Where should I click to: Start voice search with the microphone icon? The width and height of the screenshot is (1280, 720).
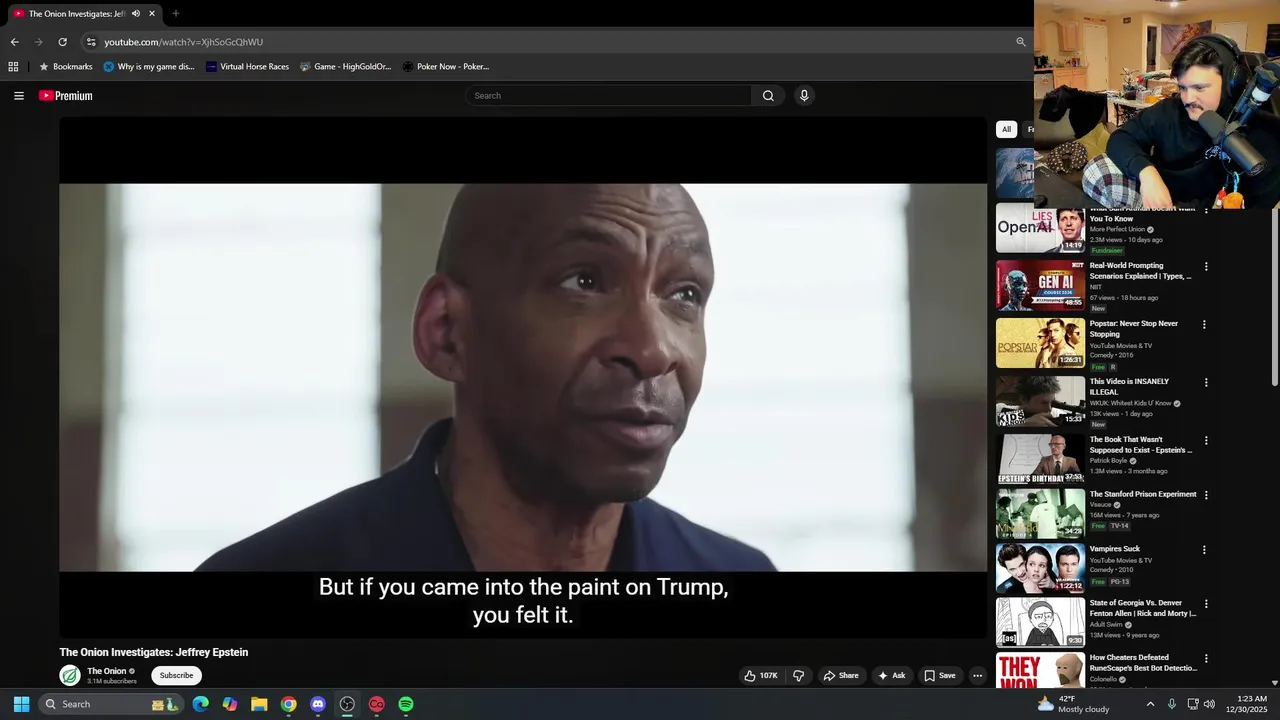[x=804, y=96]
